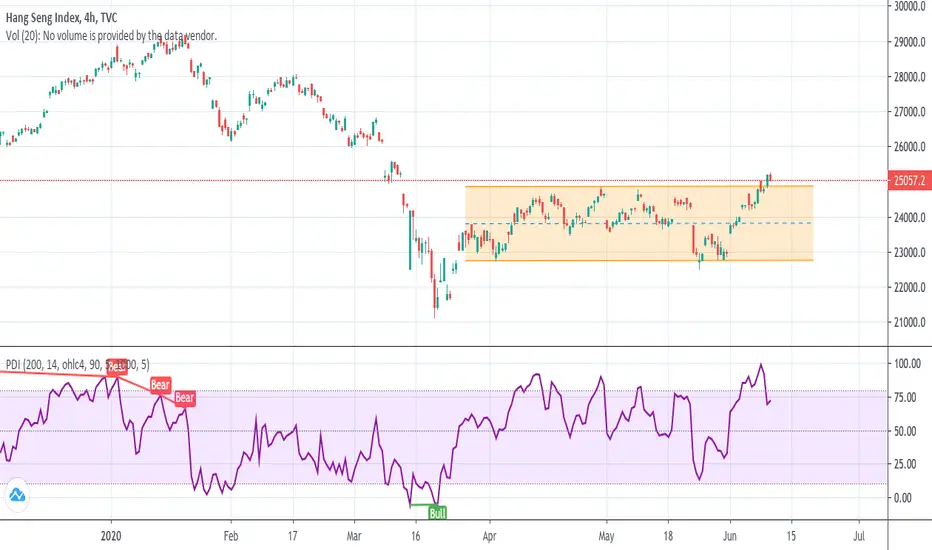Click the Apr label on time axis
The height and width of the screenshot is (550, 932).
point(489,536)
